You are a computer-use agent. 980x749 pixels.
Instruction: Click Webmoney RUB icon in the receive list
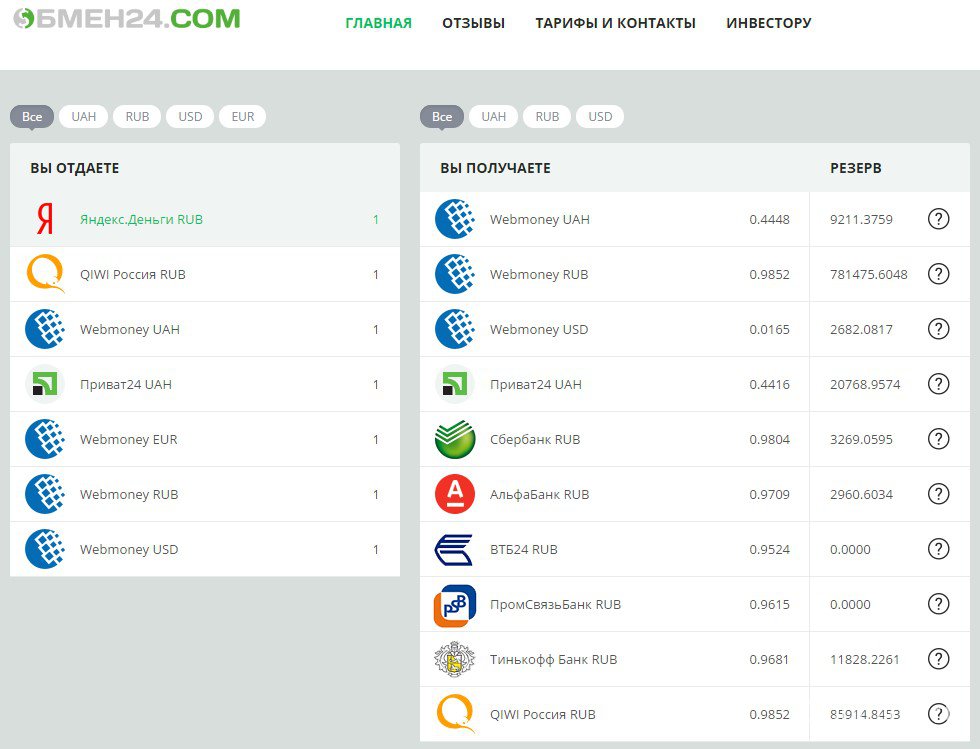(x=455, y=274)
